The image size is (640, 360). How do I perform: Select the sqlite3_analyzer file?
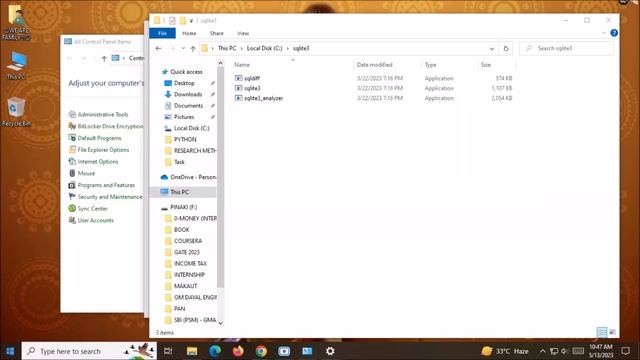click(263, 98)
